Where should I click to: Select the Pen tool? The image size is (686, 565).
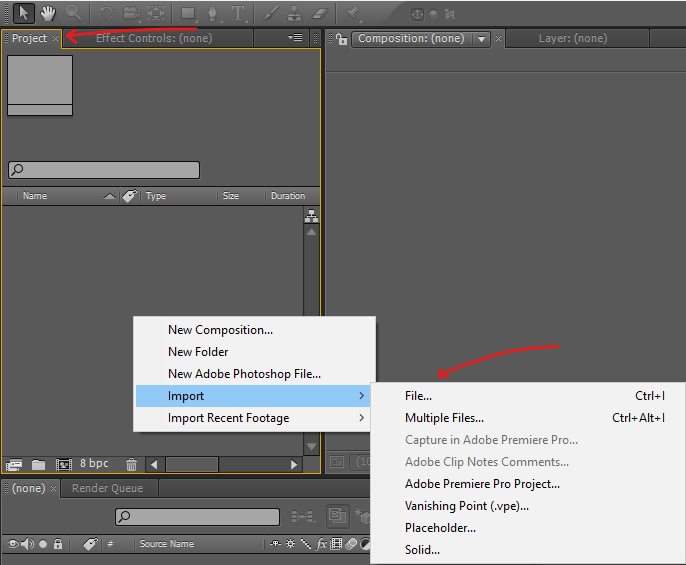pyautogui.click(x=213, y=14)
